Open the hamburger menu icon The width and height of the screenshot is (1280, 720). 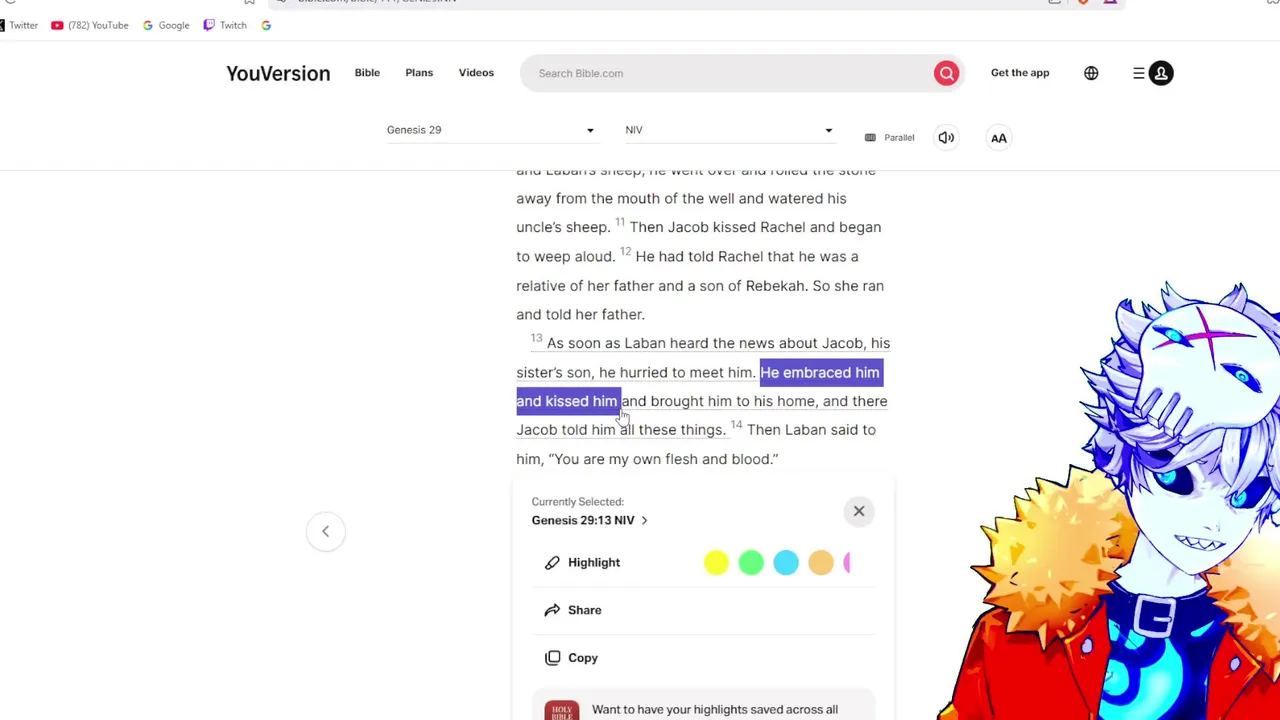pyautogui.click(x=1138, y=73)
